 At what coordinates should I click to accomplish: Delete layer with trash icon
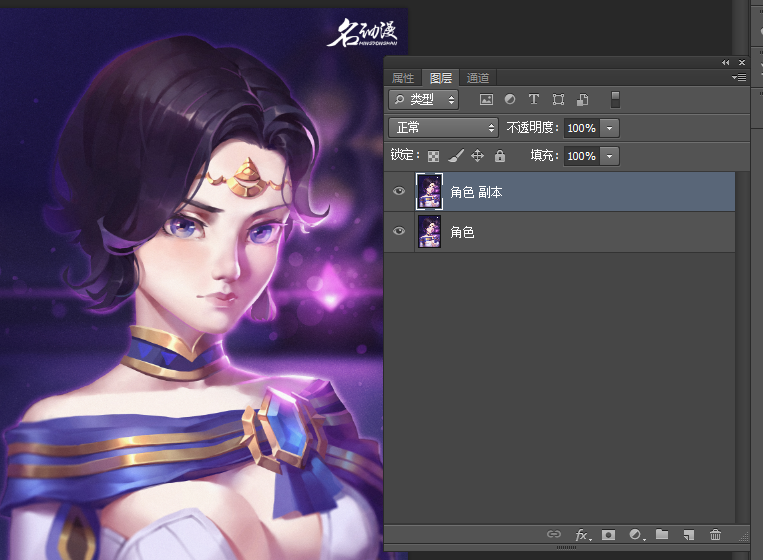[715, 535]
